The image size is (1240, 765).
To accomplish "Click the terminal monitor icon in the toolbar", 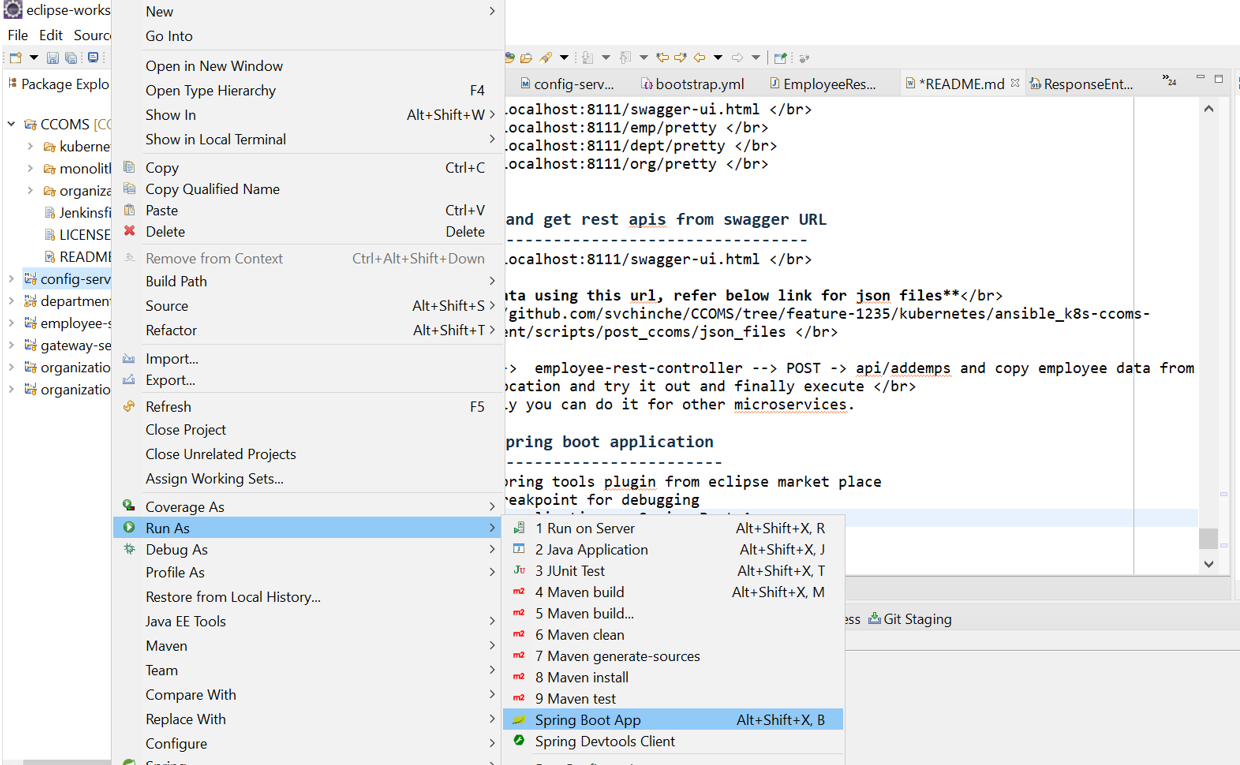I will pyautogui.click(x=93, y=58).
